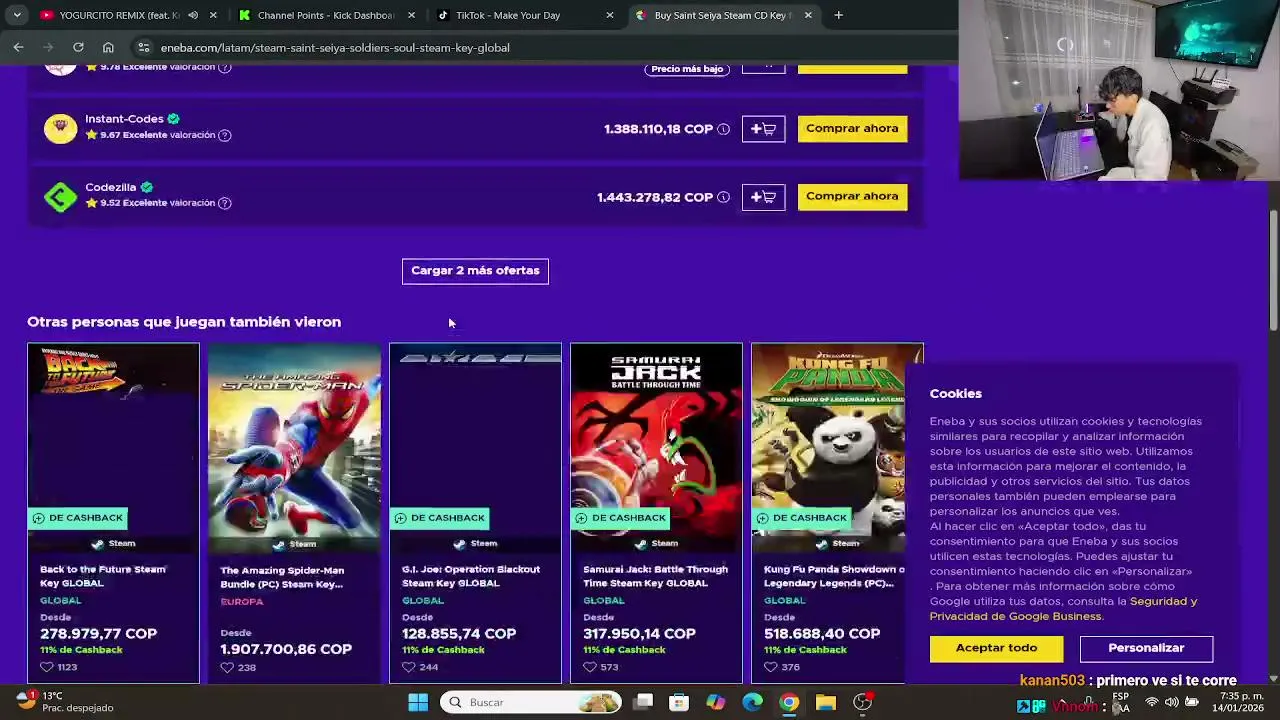
Task: Click Comprar ahora for Codezilla
Action: coord(852,196)
